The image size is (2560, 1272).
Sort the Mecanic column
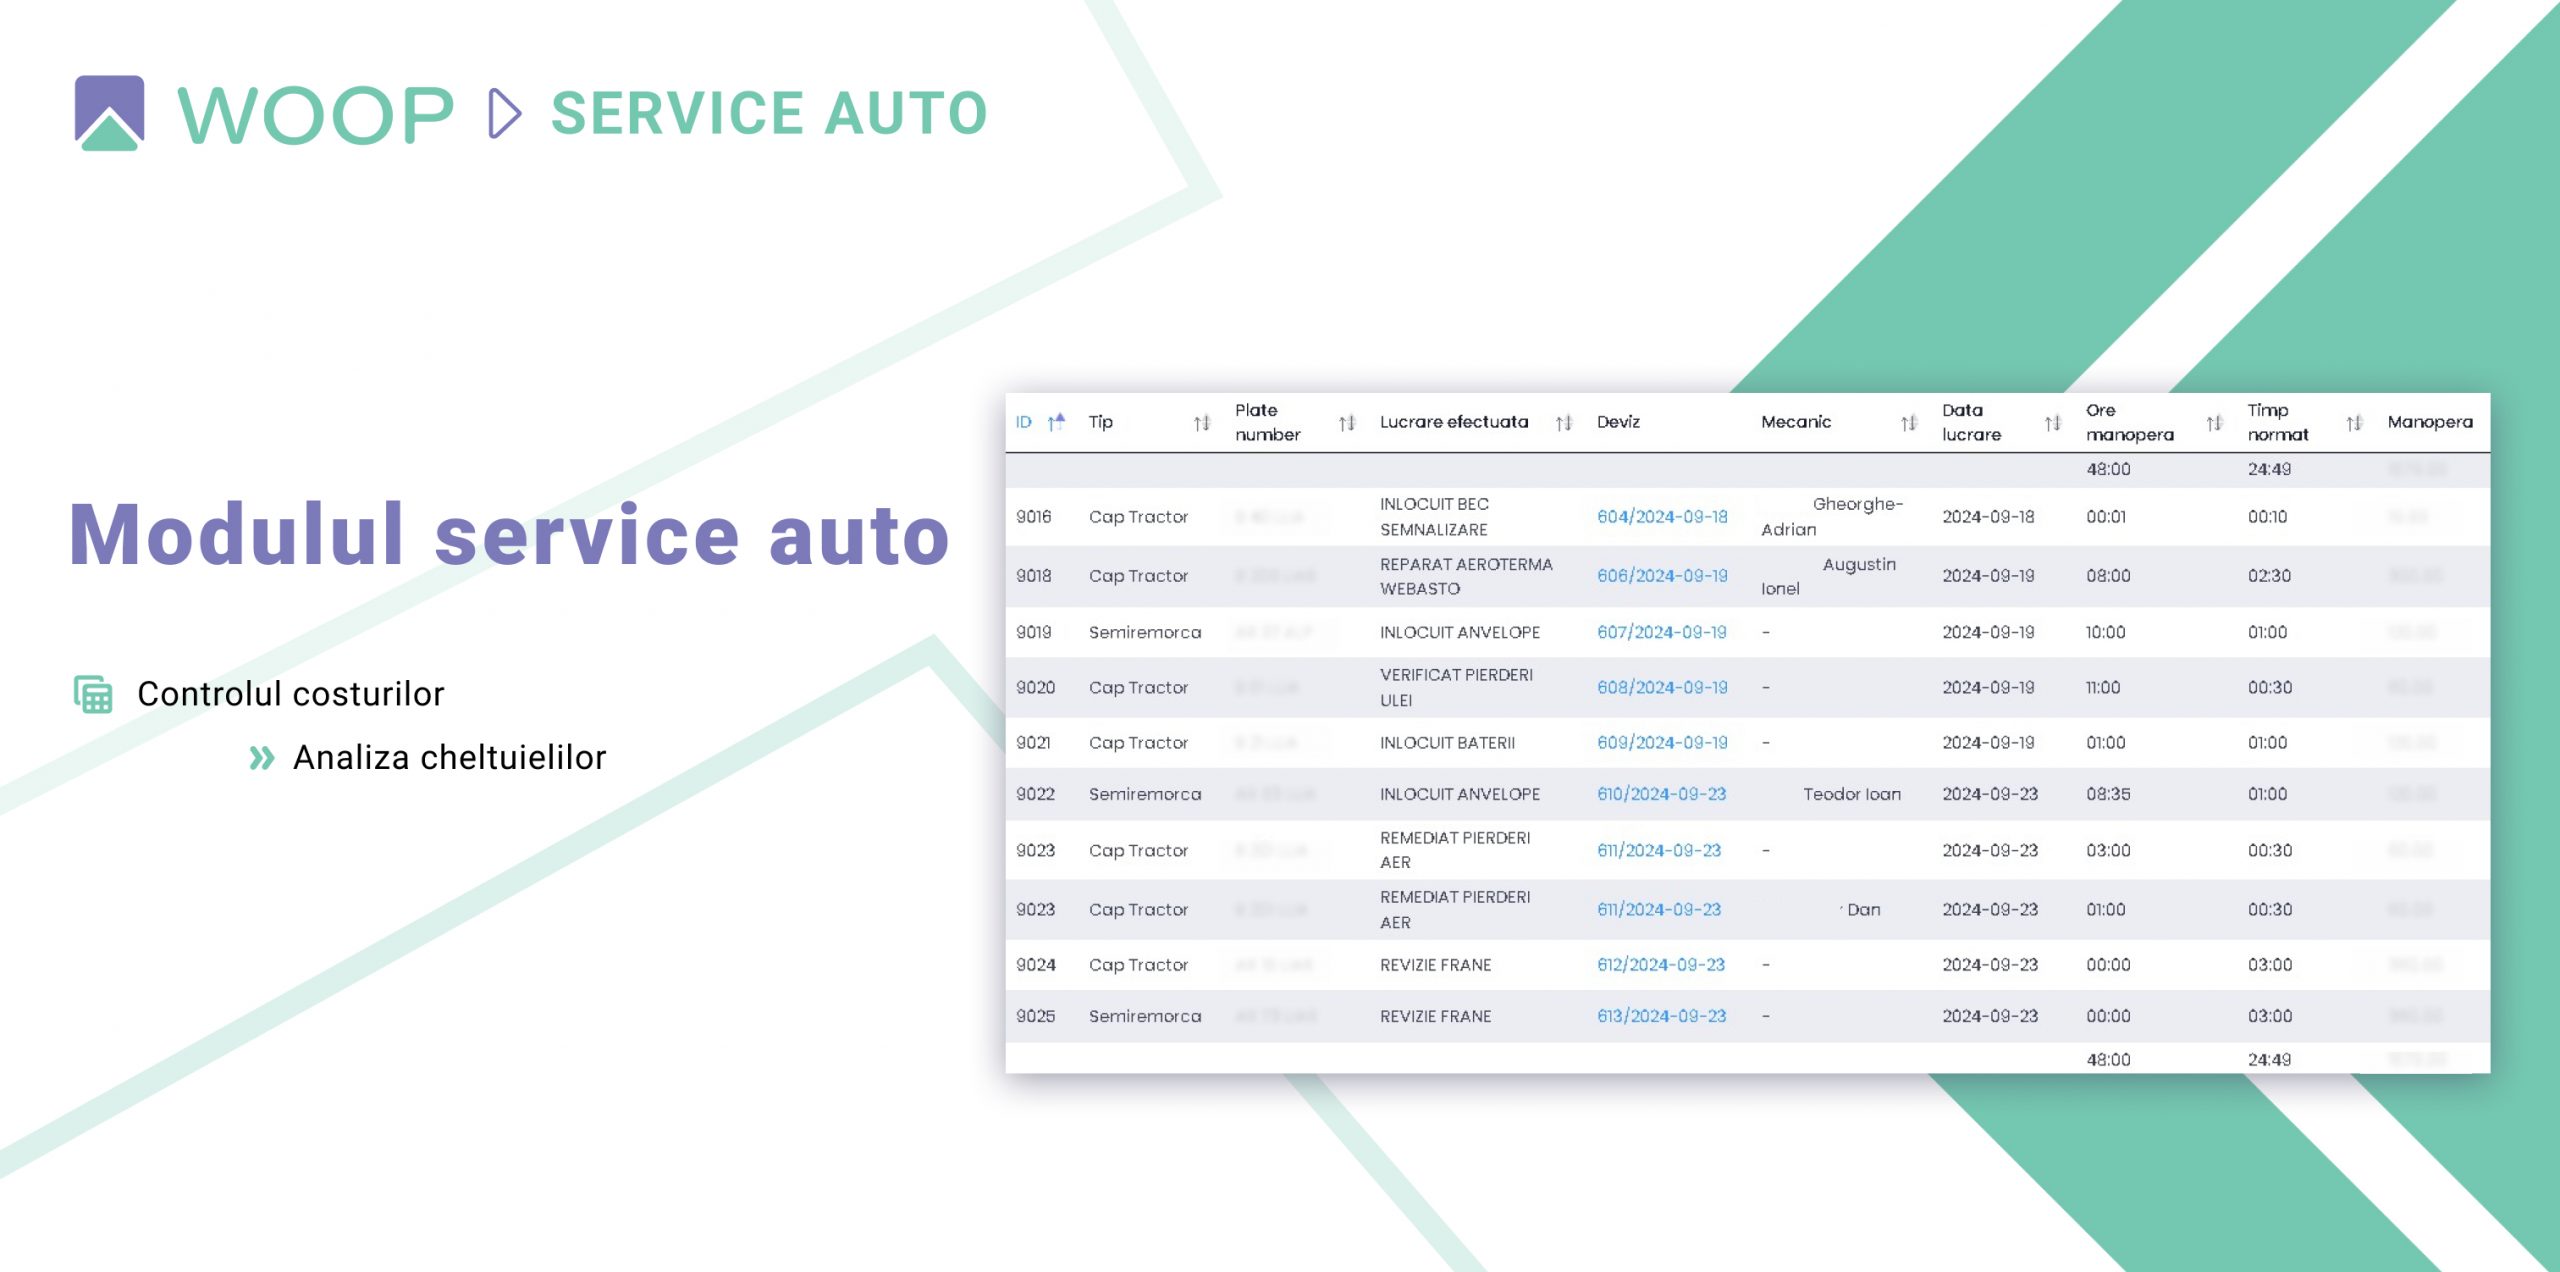coord(1909,423)
